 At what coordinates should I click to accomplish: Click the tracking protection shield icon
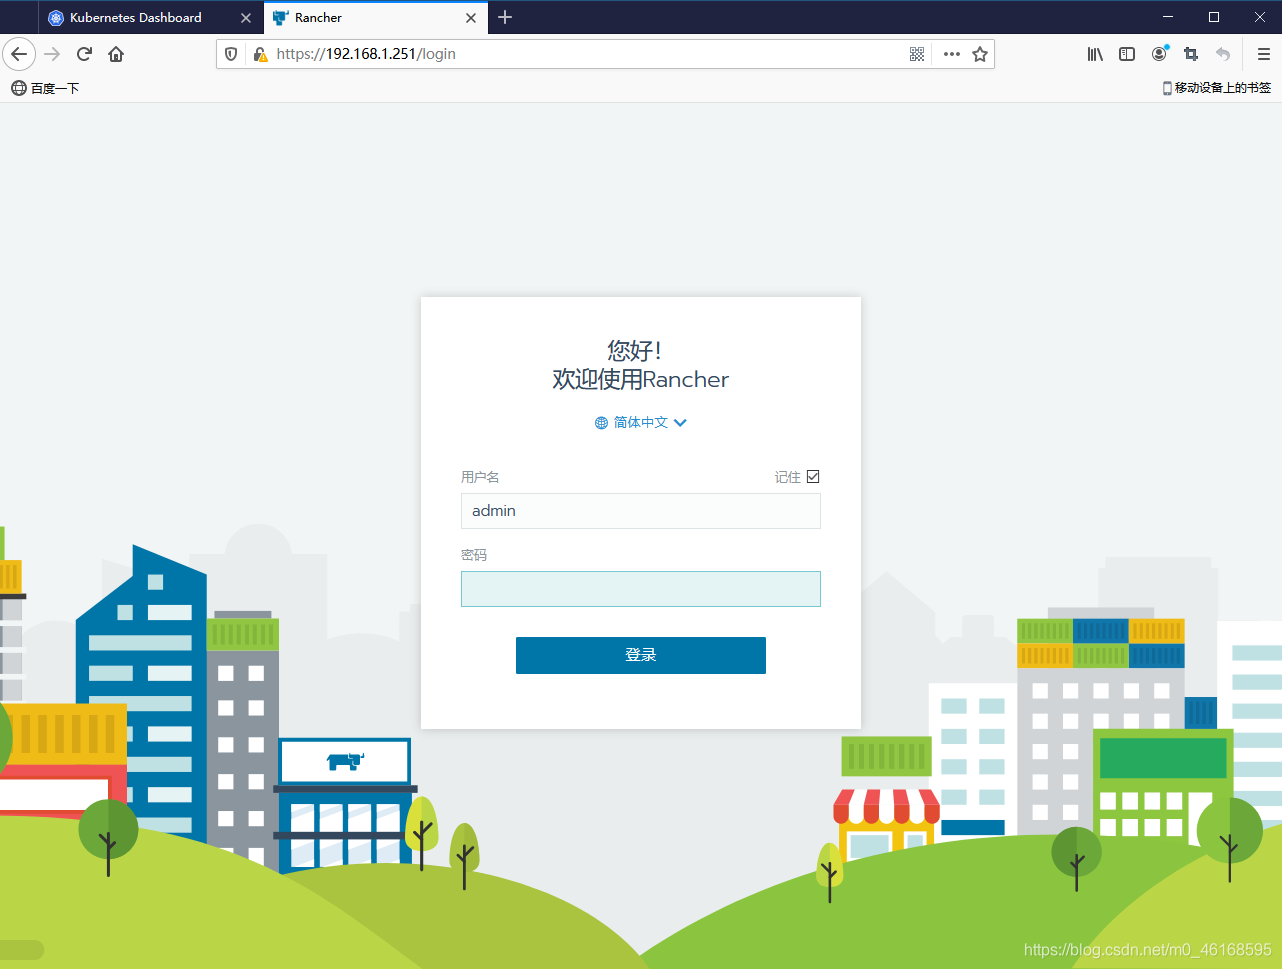[x=231, y=54]
